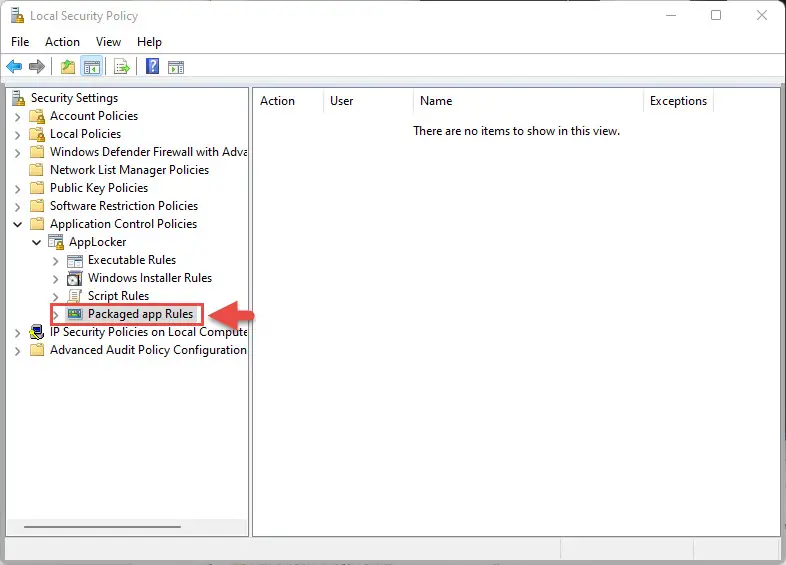Sort by the Action column header
The image size is (786, 565).
click(288, 101)
